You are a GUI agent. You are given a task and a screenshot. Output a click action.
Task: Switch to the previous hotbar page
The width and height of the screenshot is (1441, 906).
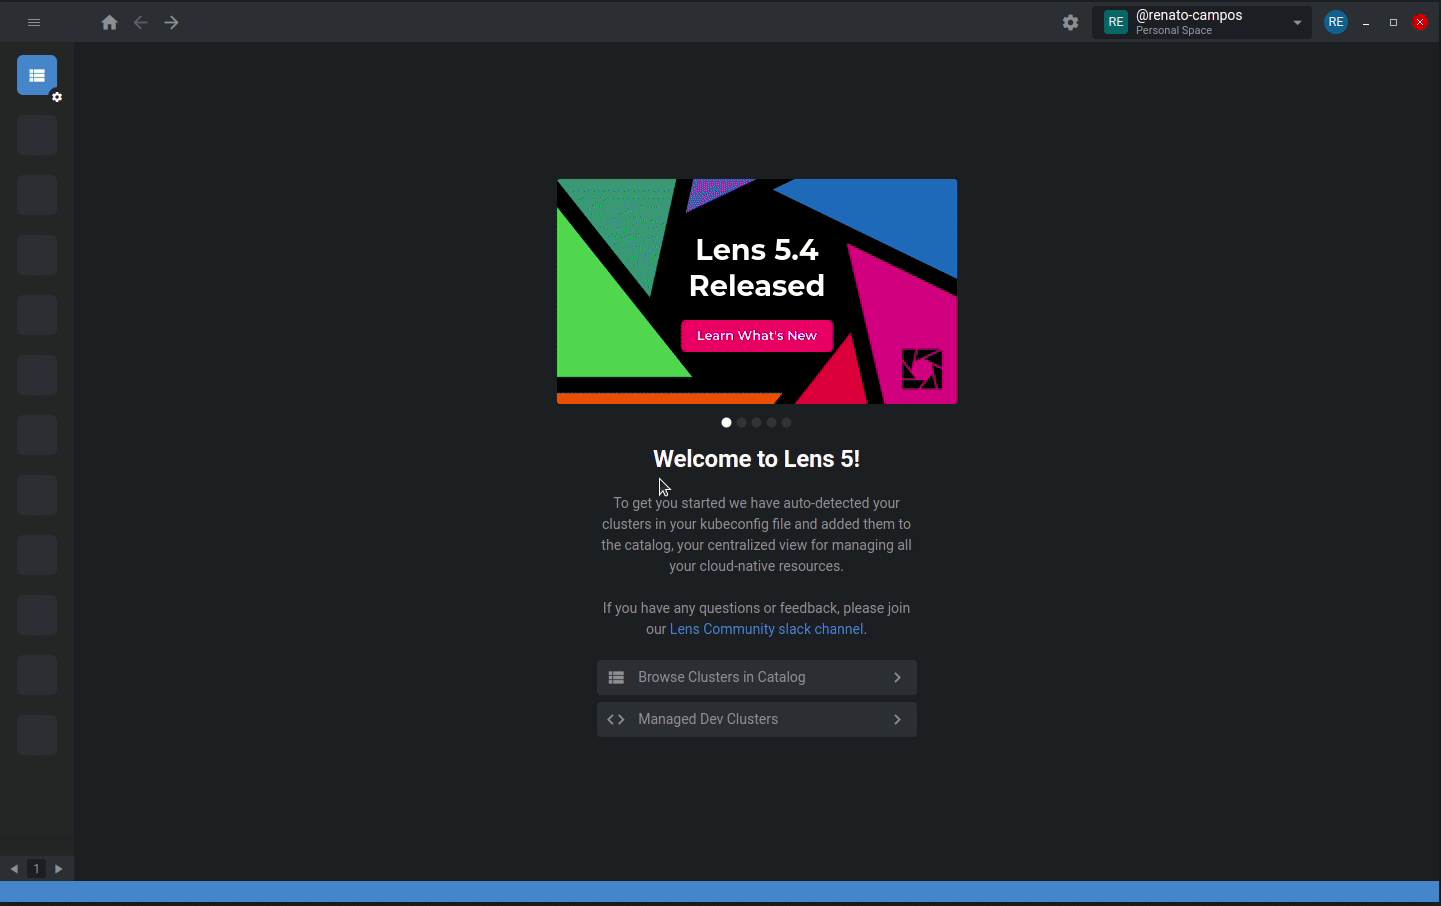[14, 869]
